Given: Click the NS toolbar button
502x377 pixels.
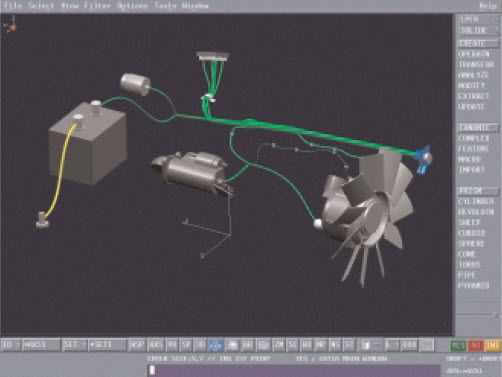Looking at the screenshot, I should tap(334, 345).
